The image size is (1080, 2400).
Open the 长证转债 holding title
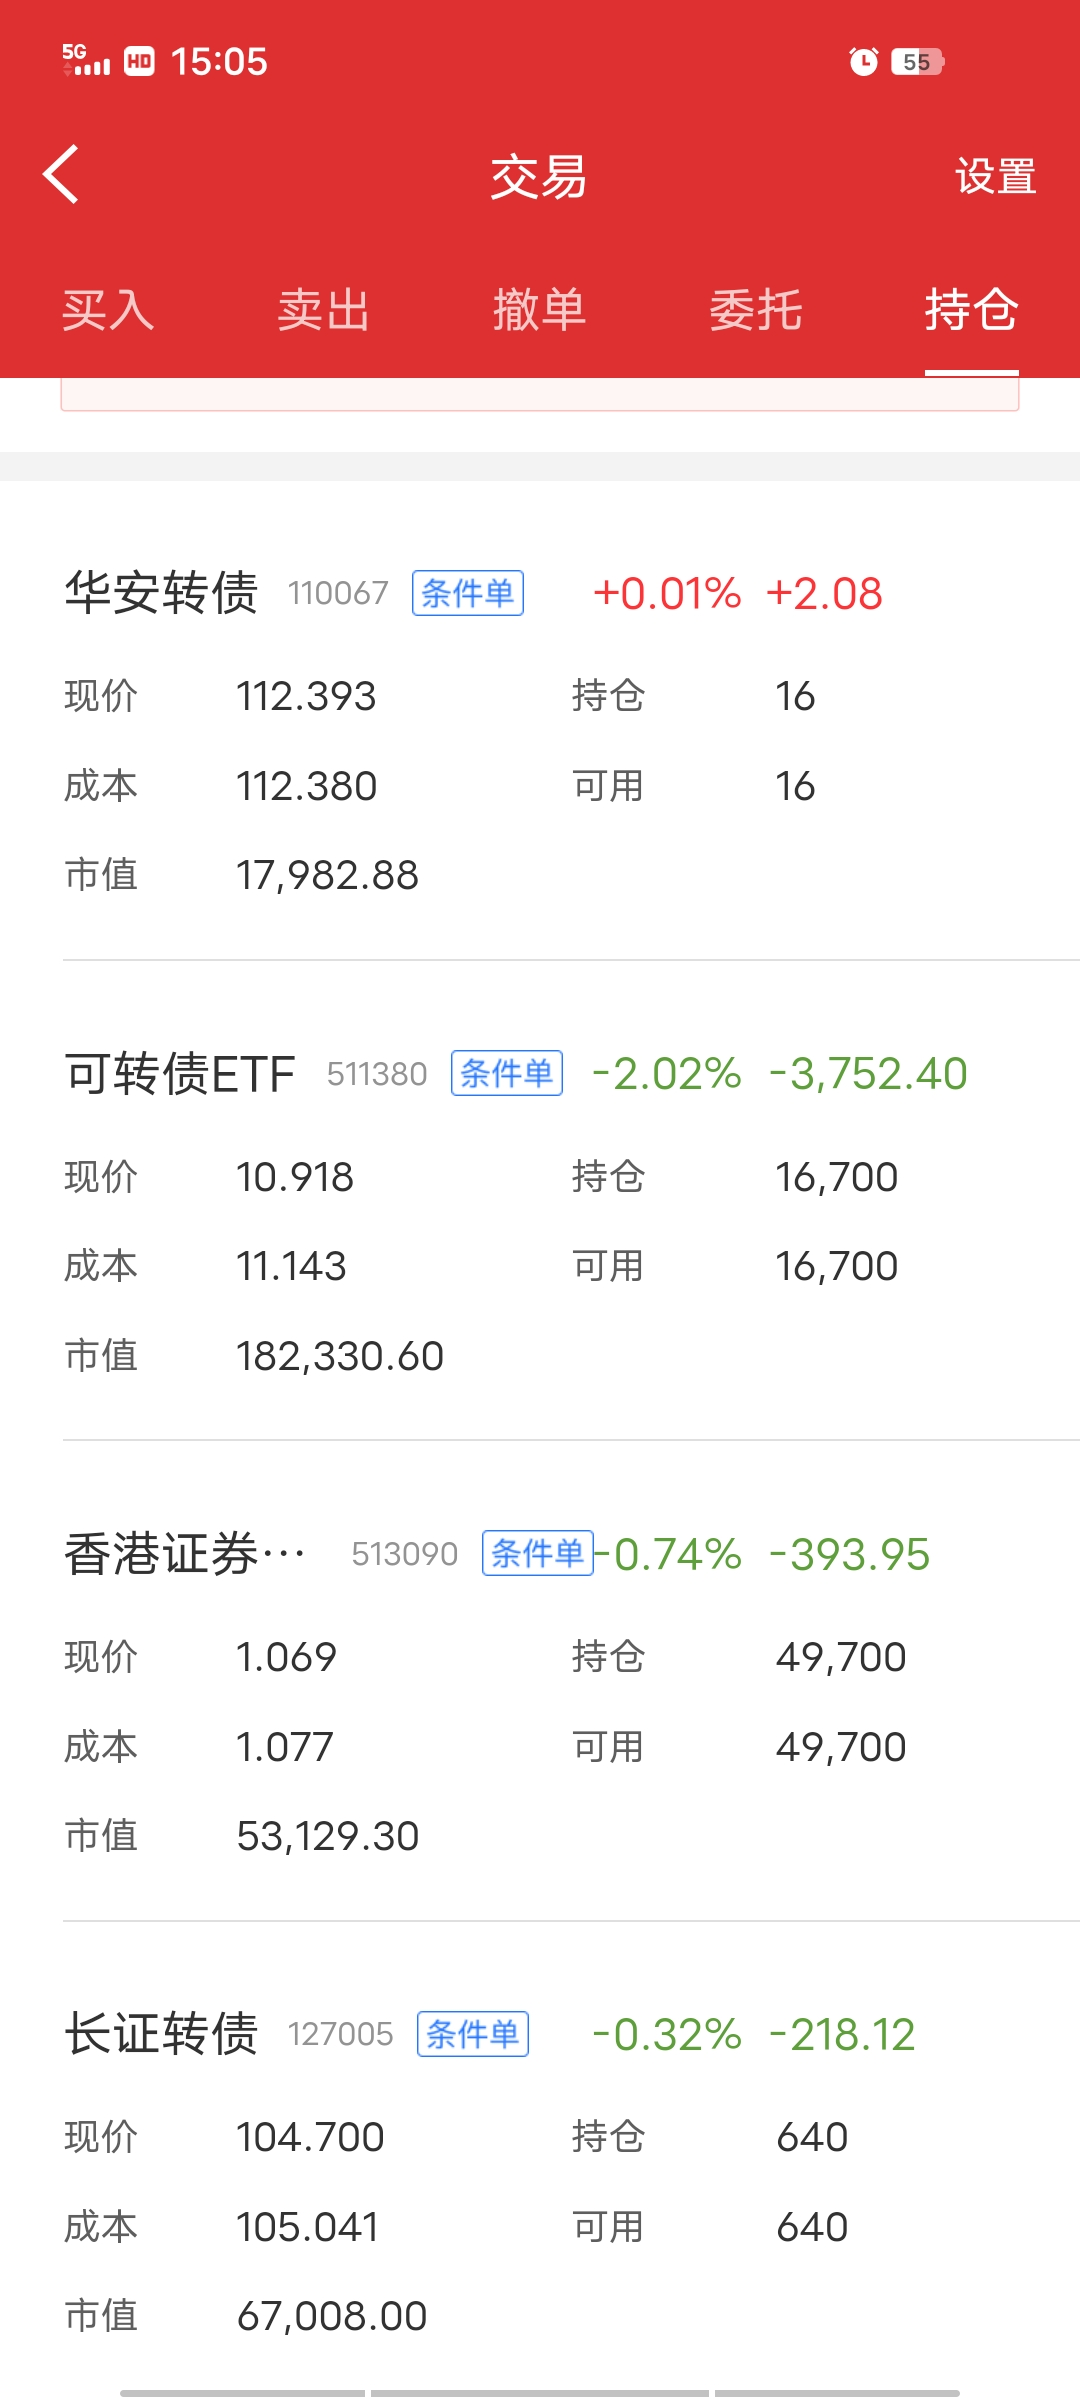(x=161, y=2034)
